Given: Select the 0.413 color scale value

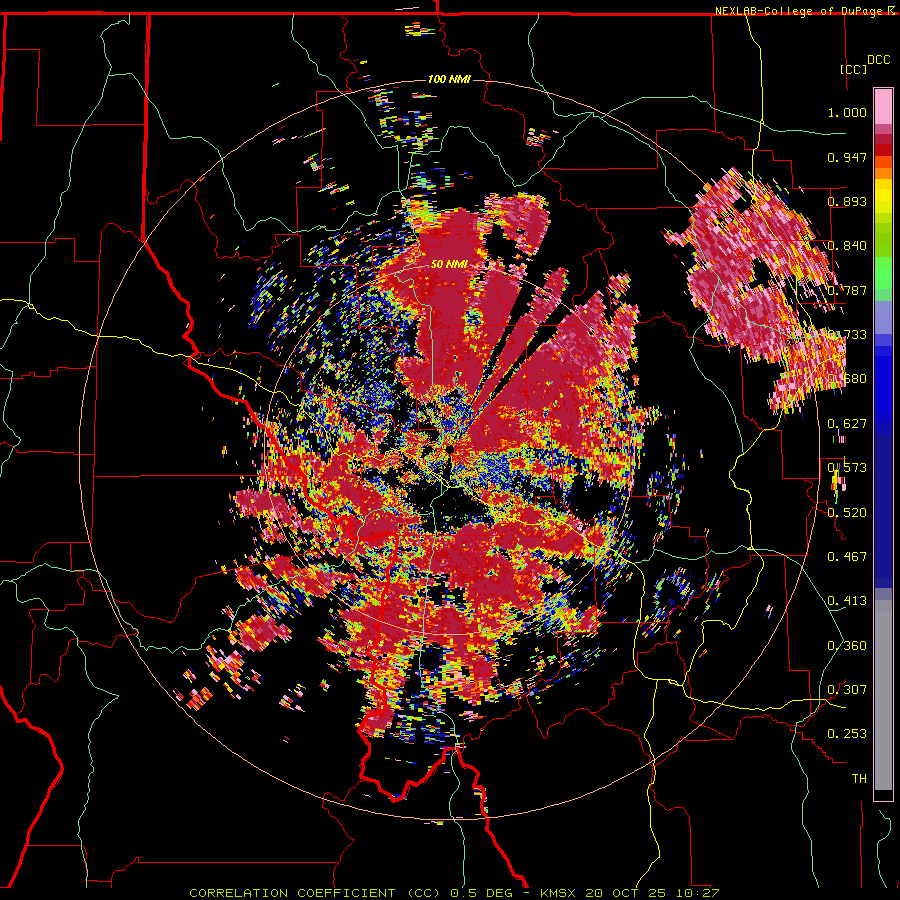Looking at the screenshot, I should coord(847,601).
